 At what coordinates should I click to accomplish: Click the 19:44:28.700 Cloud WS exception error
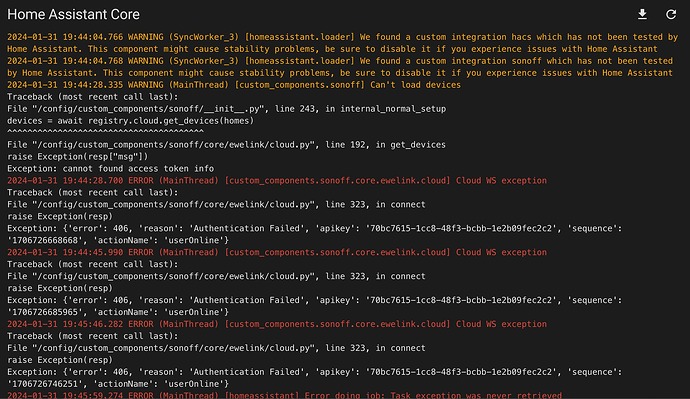277,180
